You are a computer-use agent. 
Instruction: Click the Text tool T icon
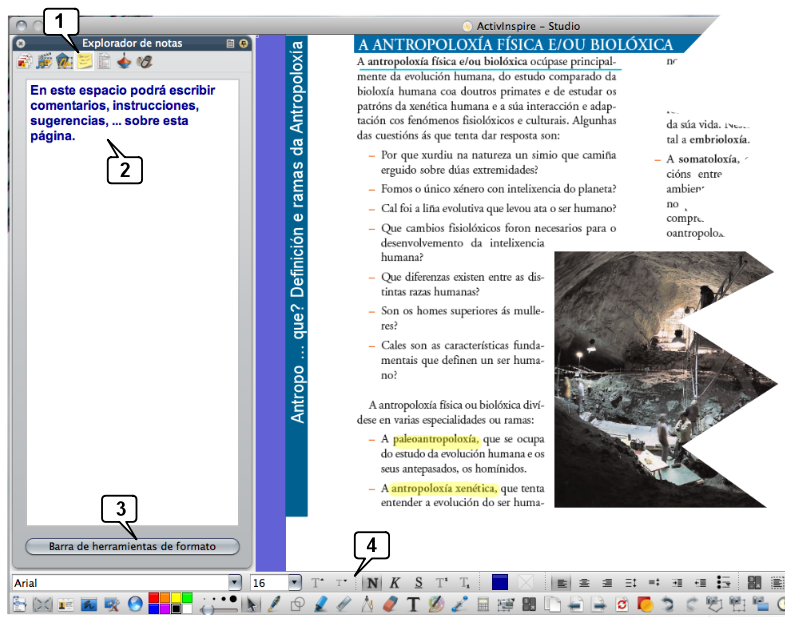[x=414, y=605]
